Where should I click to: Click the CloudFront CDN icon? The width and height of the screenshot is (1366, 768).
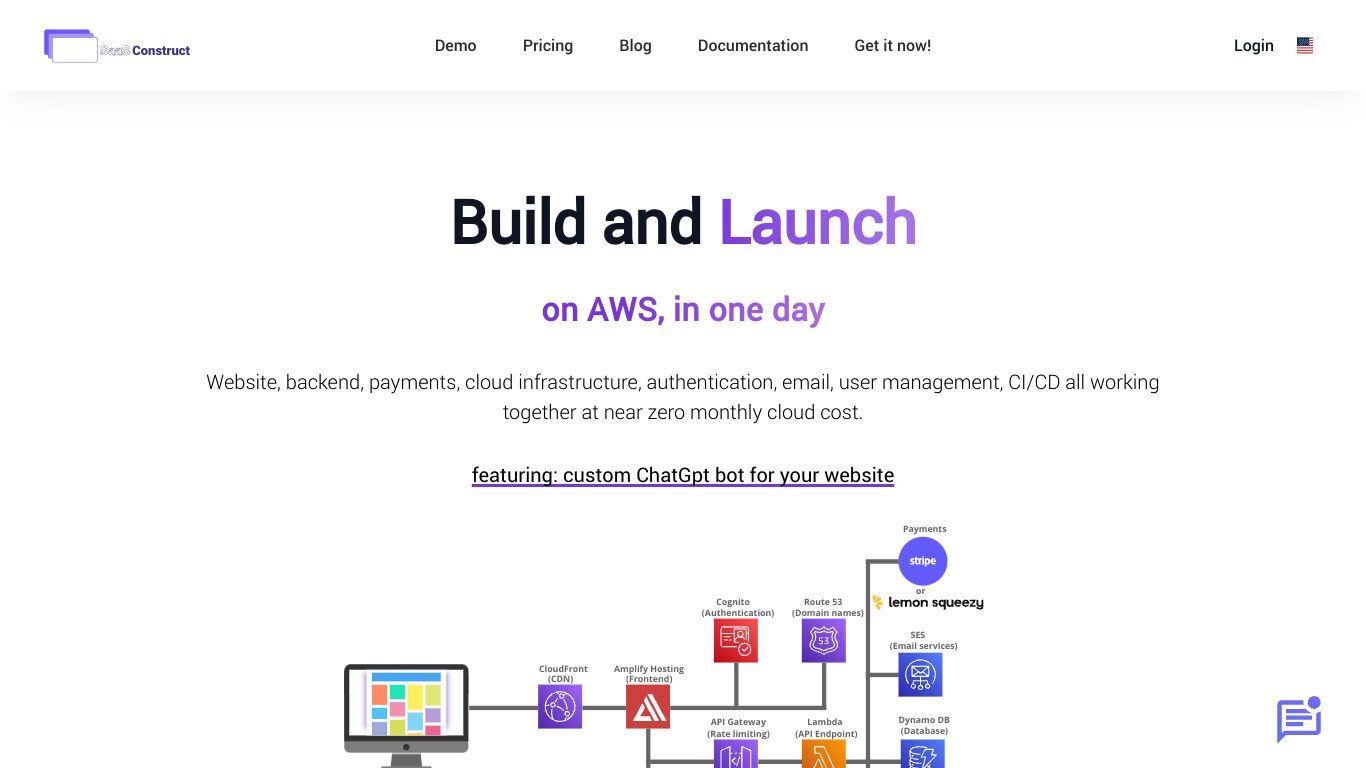(x=560, y=707)
